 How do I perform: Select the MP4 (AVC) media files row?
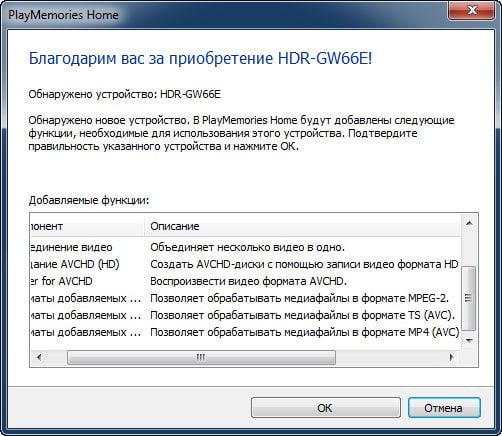[x=245, y=332]
